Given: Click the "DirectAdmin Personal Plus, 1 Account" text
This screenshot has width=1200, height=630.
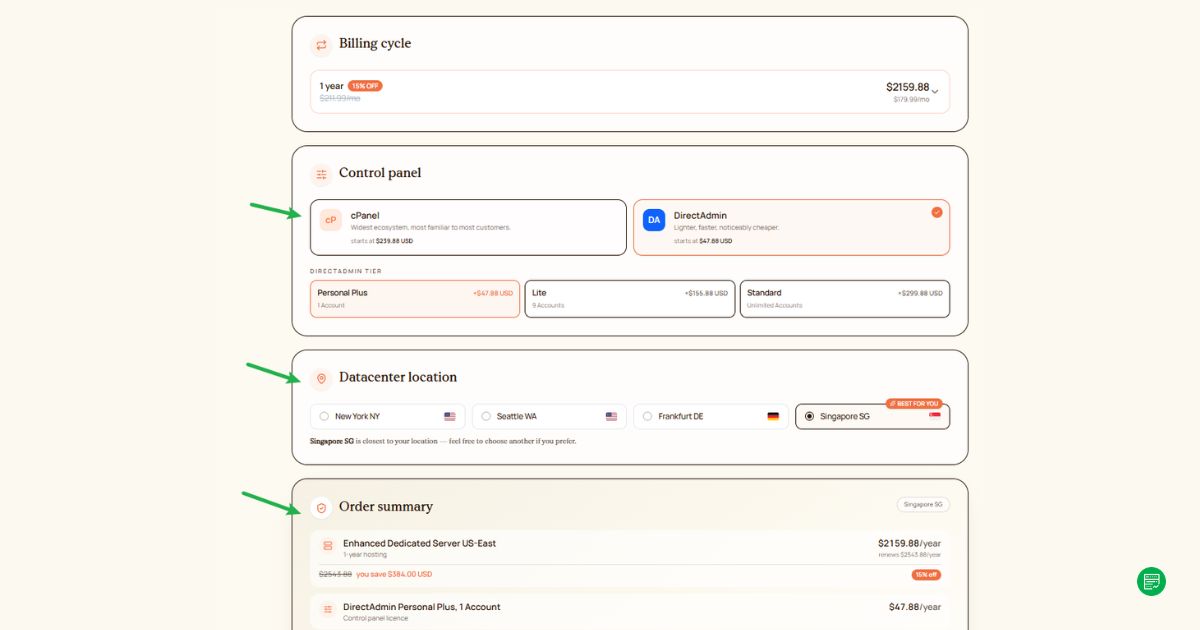Looking at the screenshot, I should point(422,607).
